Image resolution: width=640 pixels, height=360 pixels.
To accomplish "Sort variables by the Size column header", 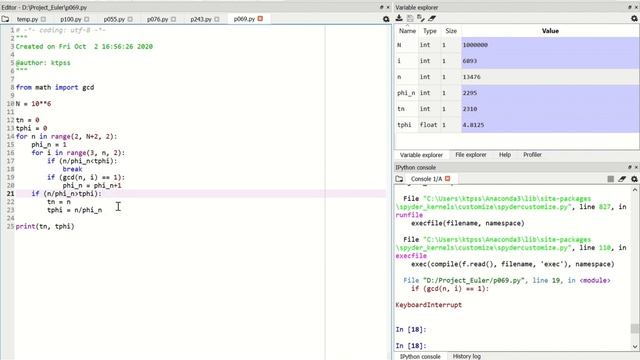I will point(451,31).
